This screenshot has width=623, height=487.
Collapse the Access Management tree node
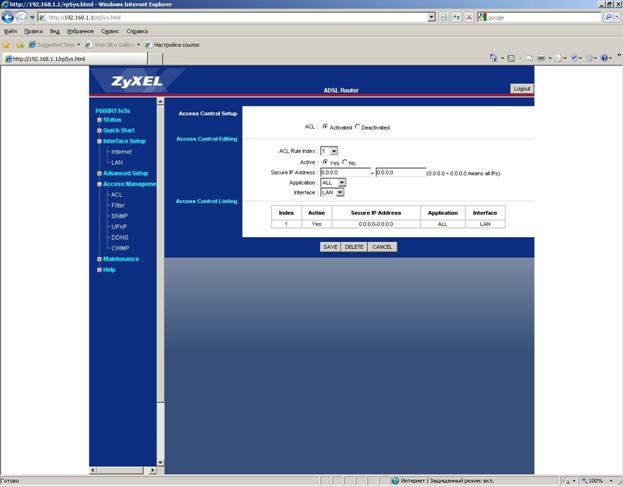coord(99,184)
